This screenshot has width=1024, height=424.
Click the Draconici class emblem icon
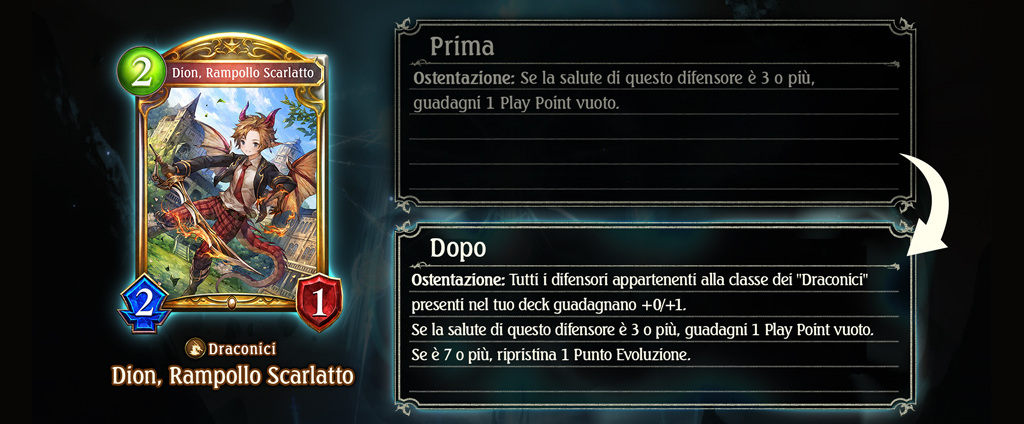pyautogui.click(x=195, y=348)
